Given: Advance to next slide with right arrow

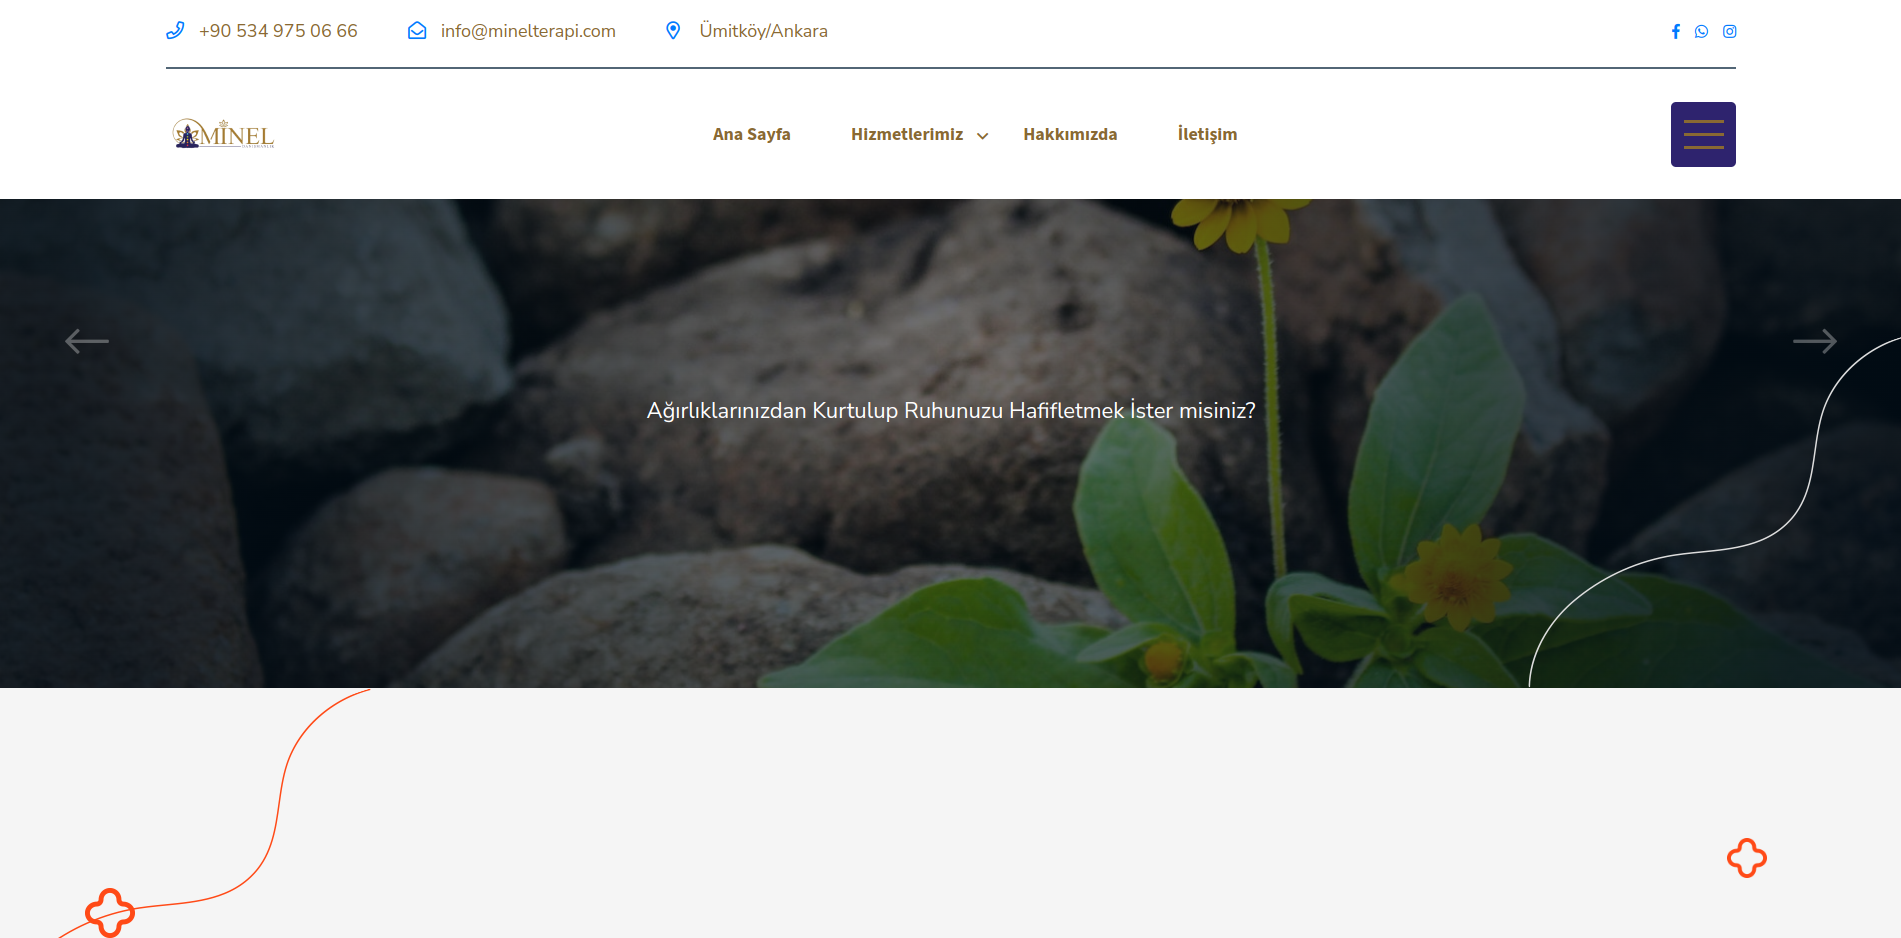Looking at the screenshot, I should [x=1814, y=341].
